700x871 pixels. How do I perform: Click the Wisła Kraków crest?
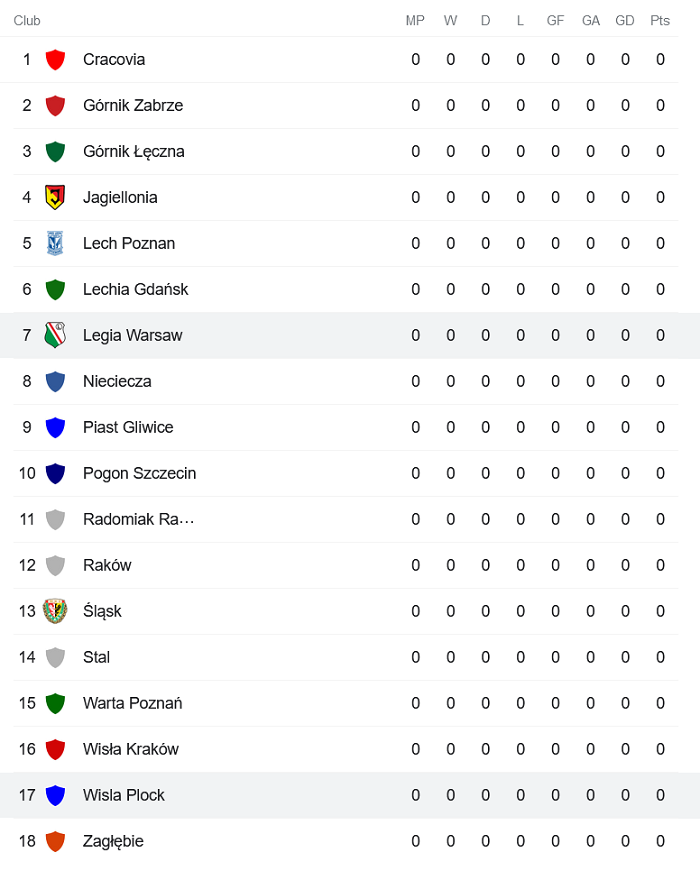(56, 749)
